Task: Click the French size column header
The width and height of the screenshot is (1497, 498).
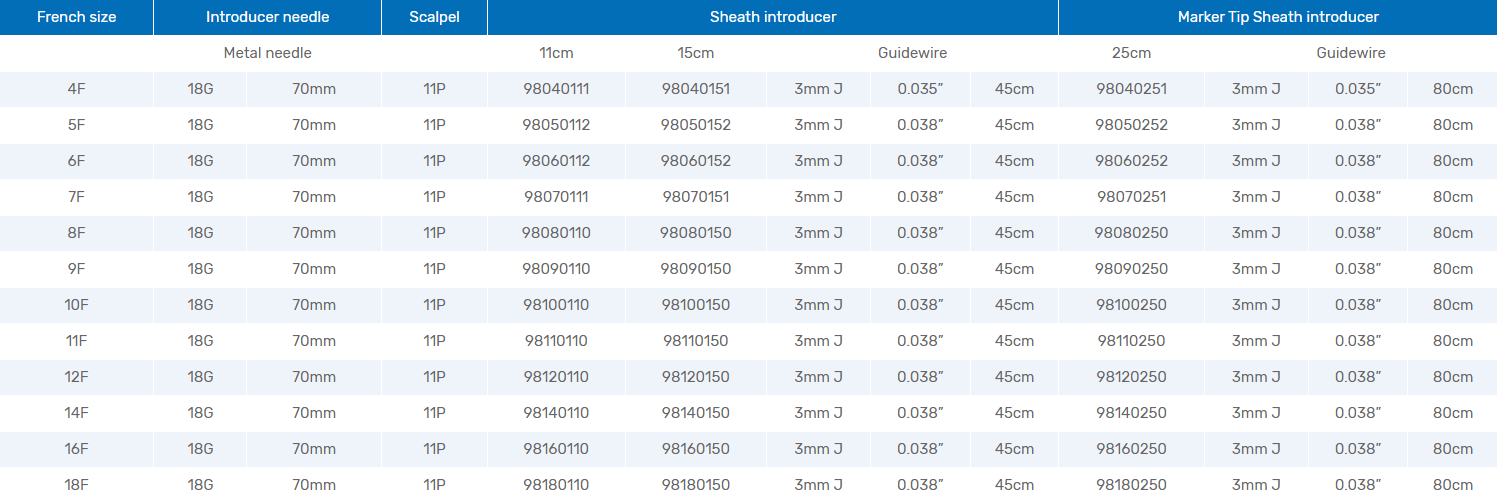Action: pos(76,17)
